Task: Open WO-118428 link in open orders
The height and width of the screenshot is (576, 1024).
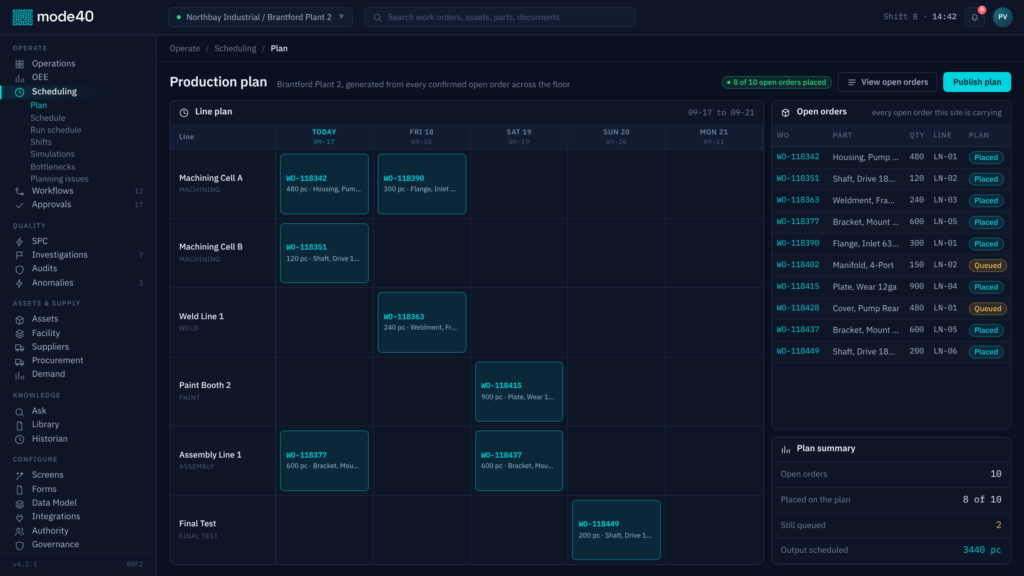Action: (x=797, y=308)
